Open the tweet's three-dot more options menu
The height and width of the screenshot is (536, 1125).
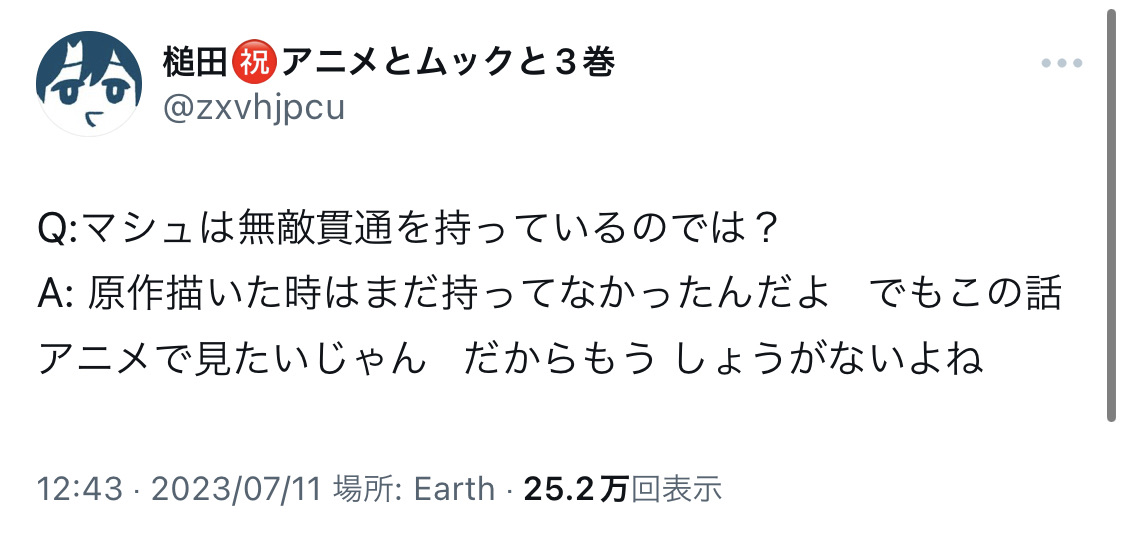click(x=1061, y=63)
